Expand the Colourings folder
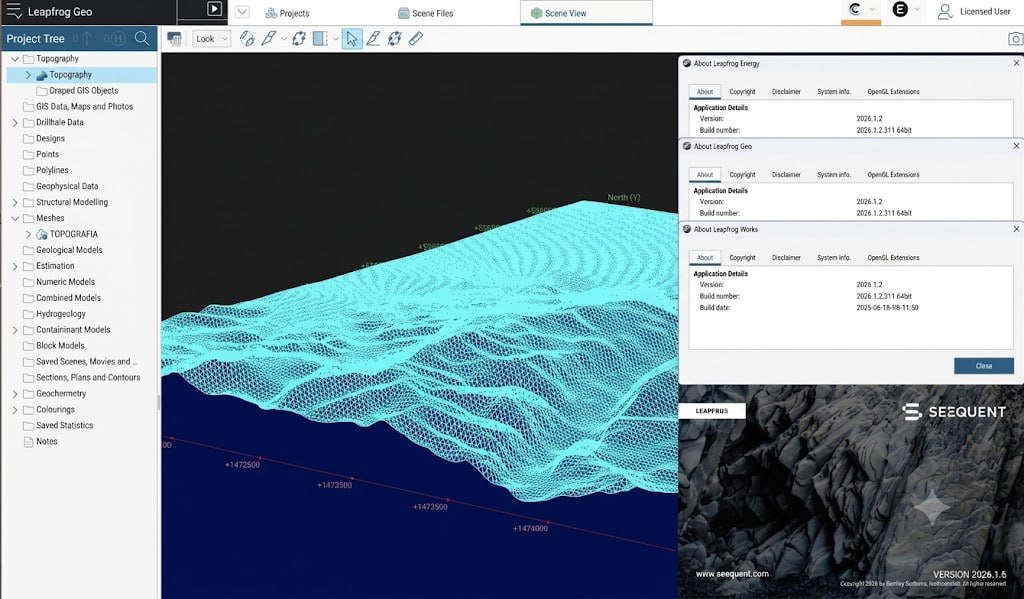 (x=15, y=410)
